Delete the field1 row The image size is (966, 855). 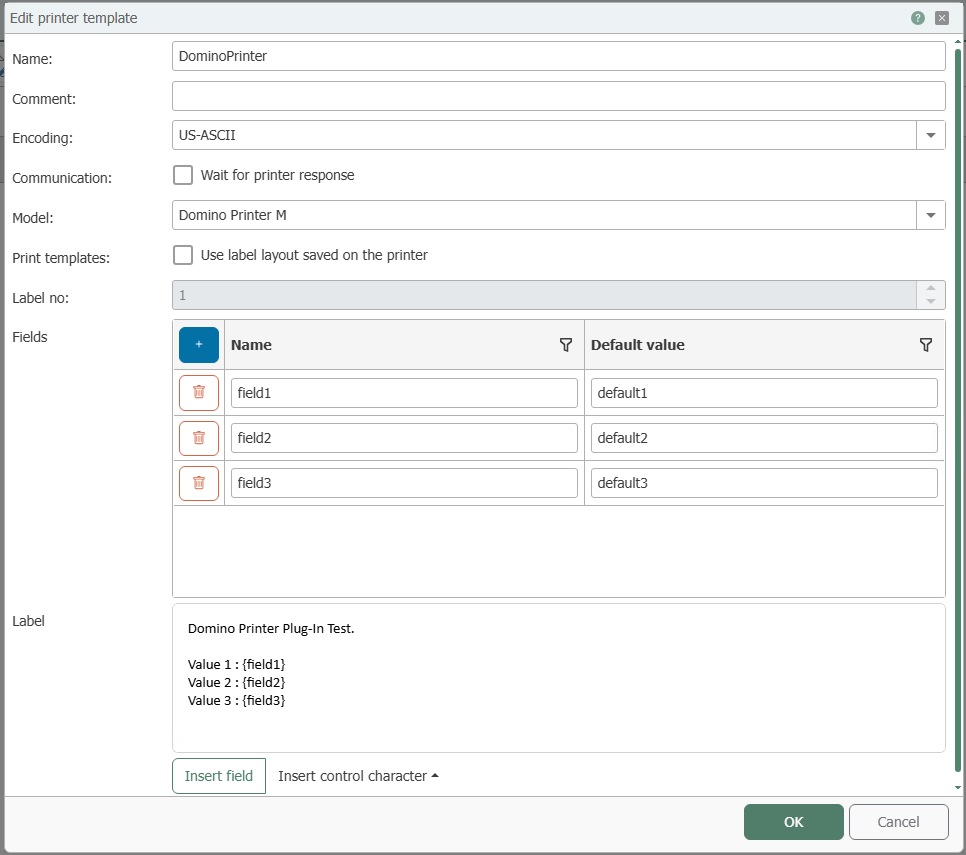click(x=199, y=392)
